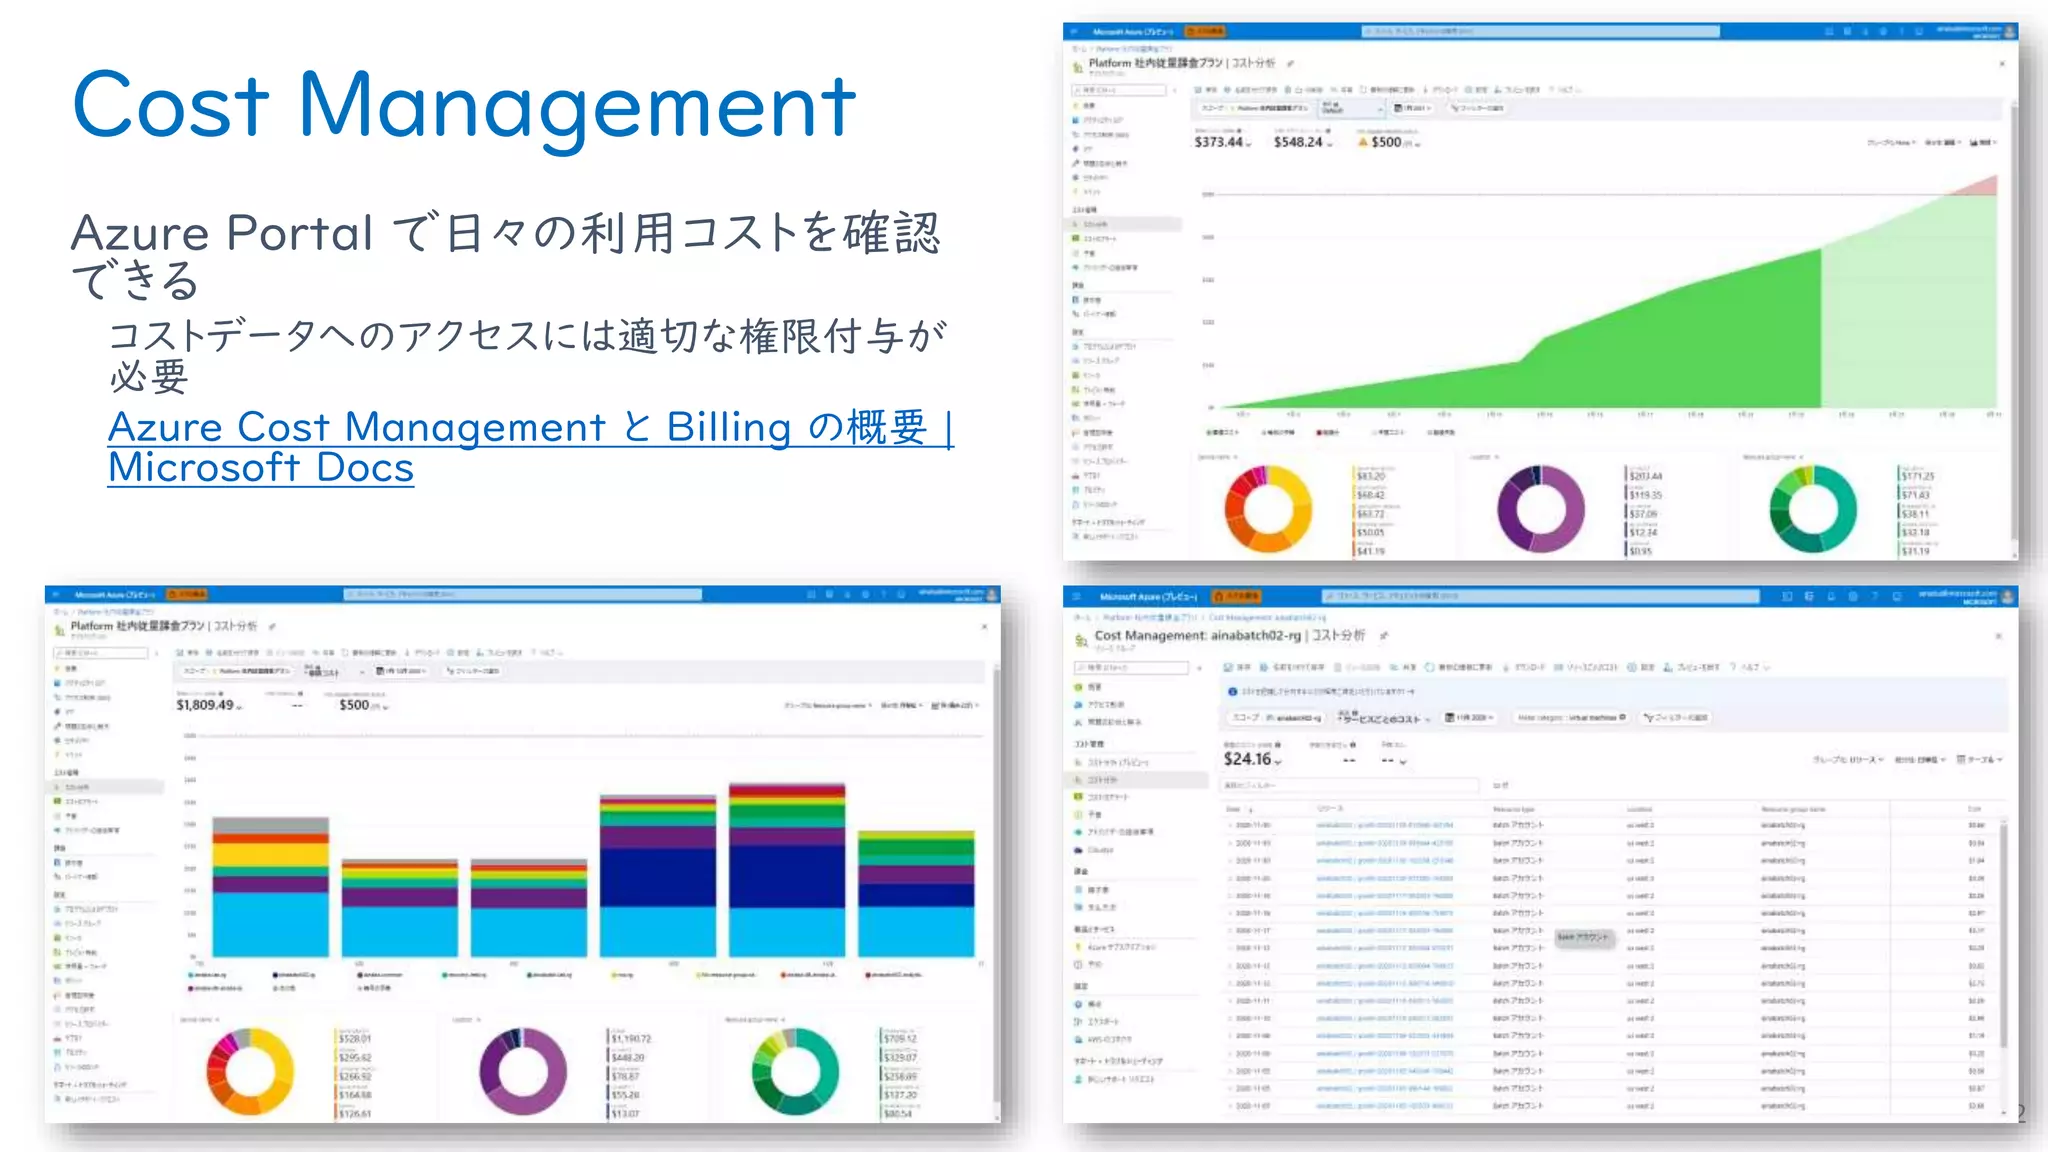Open notifications bell in bottom-right portal header
Viewport: 2048px width, 1152px height.
coord(1831,596)
